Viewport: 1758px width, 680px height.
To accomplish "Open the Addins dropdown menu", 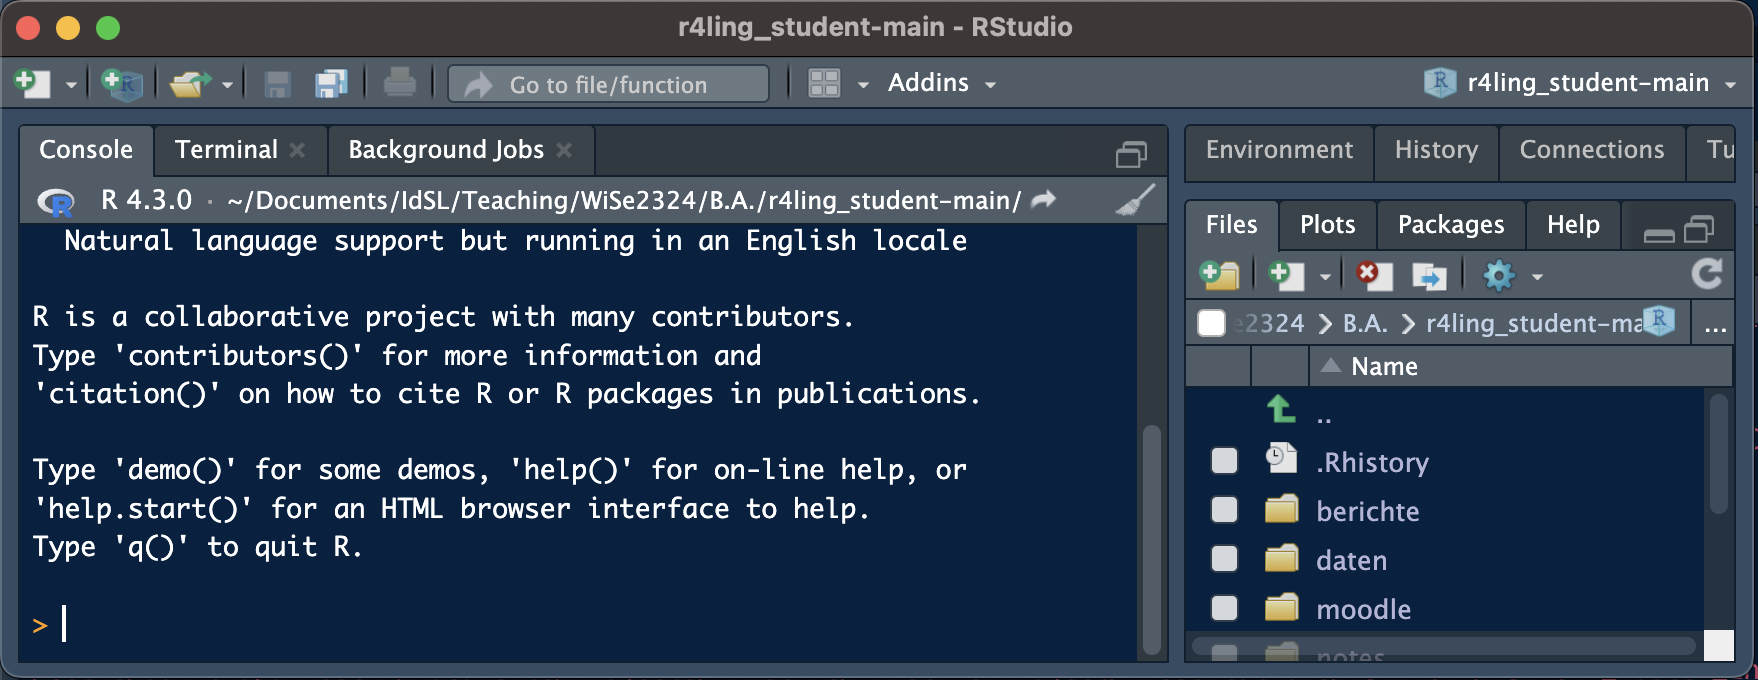I will point(941,83).
